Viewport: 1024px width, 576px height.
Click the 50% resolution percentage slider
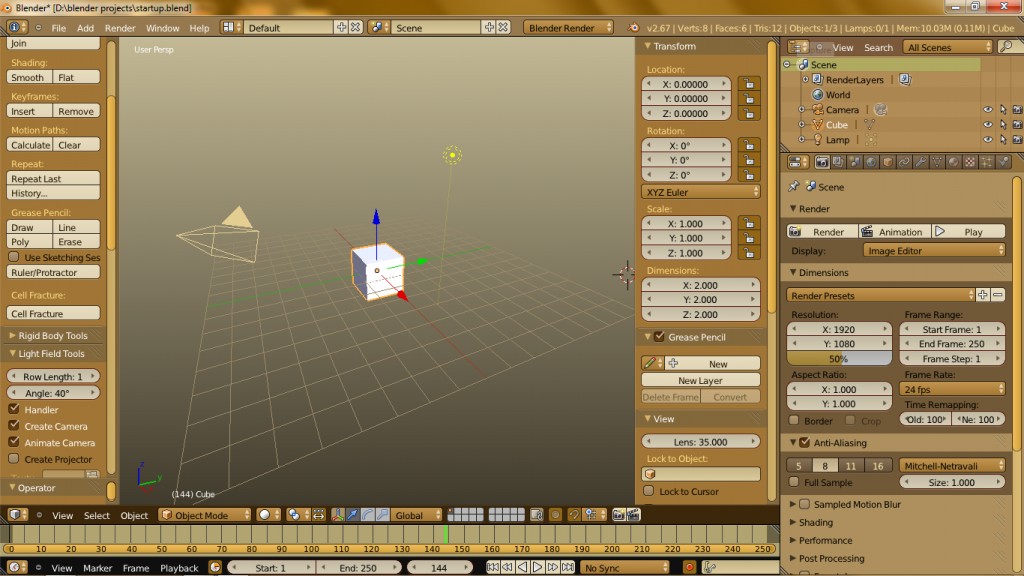838,358
